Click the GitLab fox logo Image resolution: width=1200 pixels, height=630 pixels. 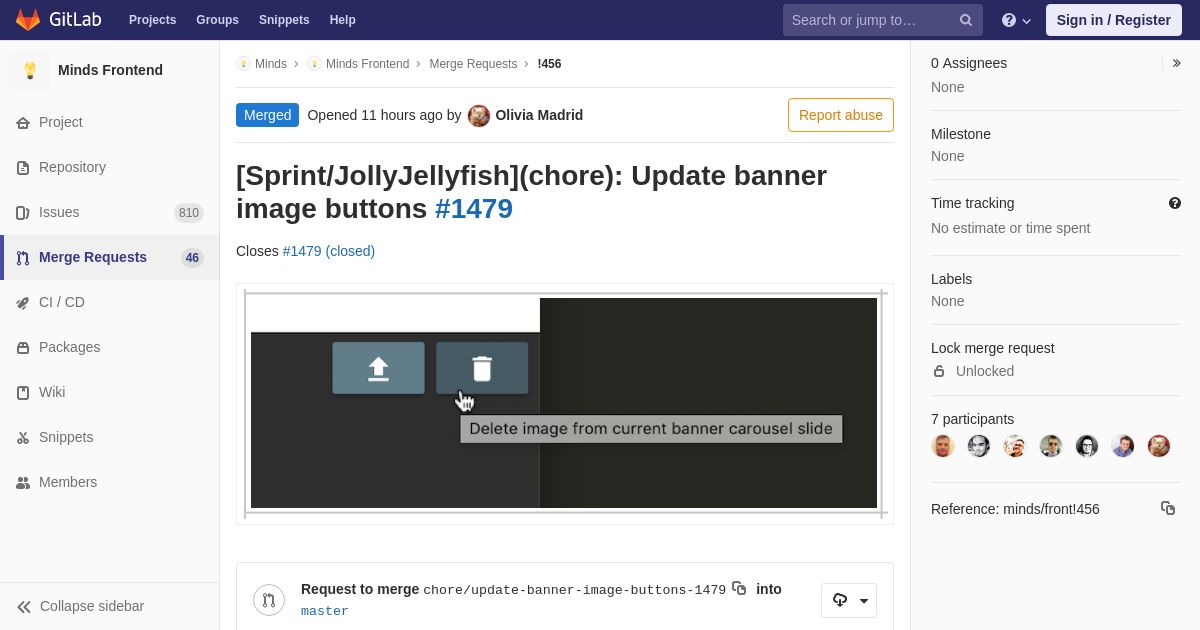click(x=28, y=20)
